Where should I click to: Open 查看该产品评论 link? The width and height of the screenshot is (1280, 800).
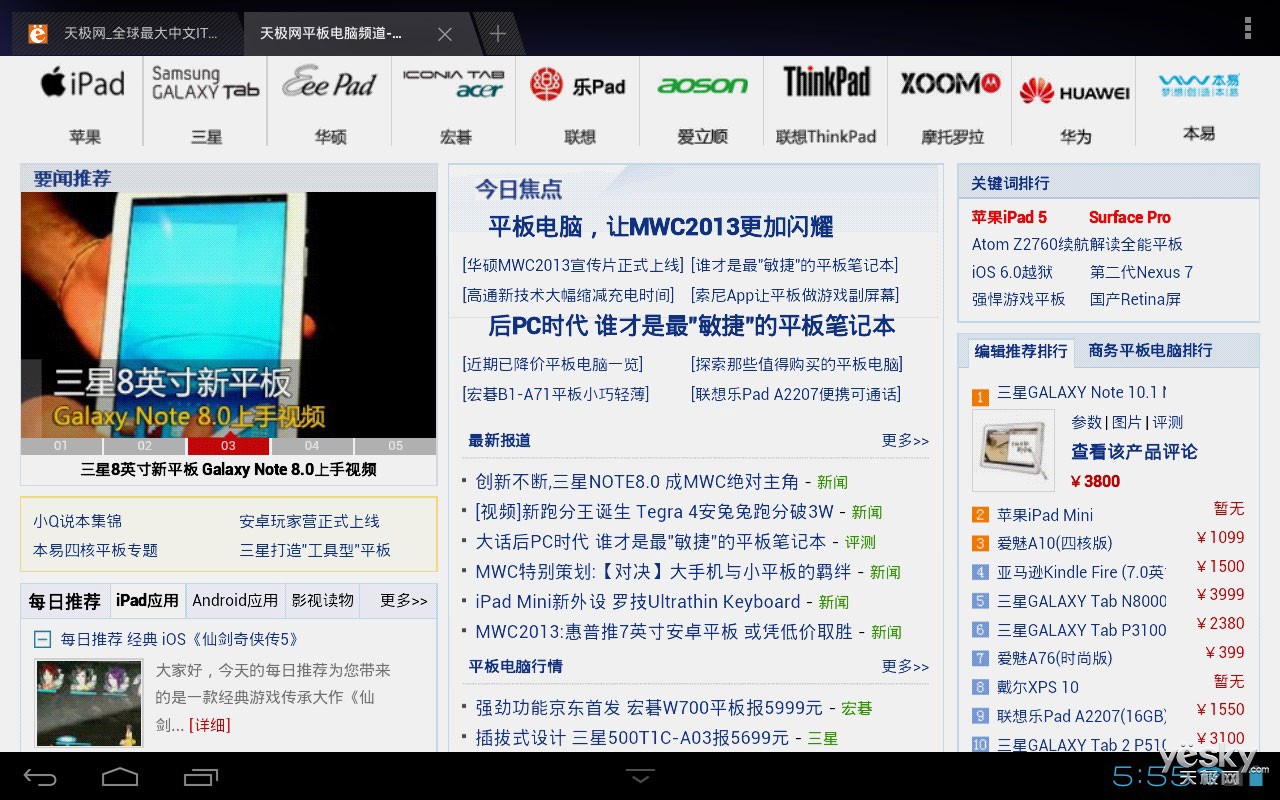point(1134,452)
